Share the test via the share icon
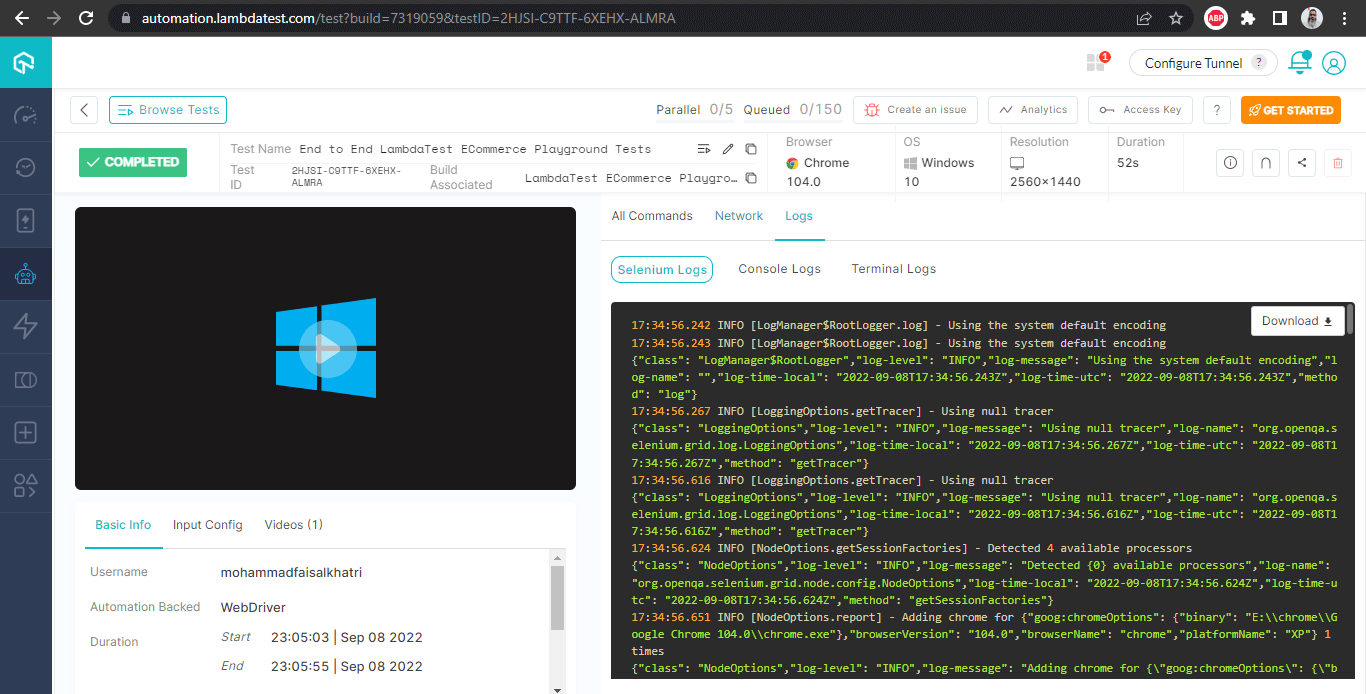Viewport: 1366px width, 694px height. tap(1301, 163)
